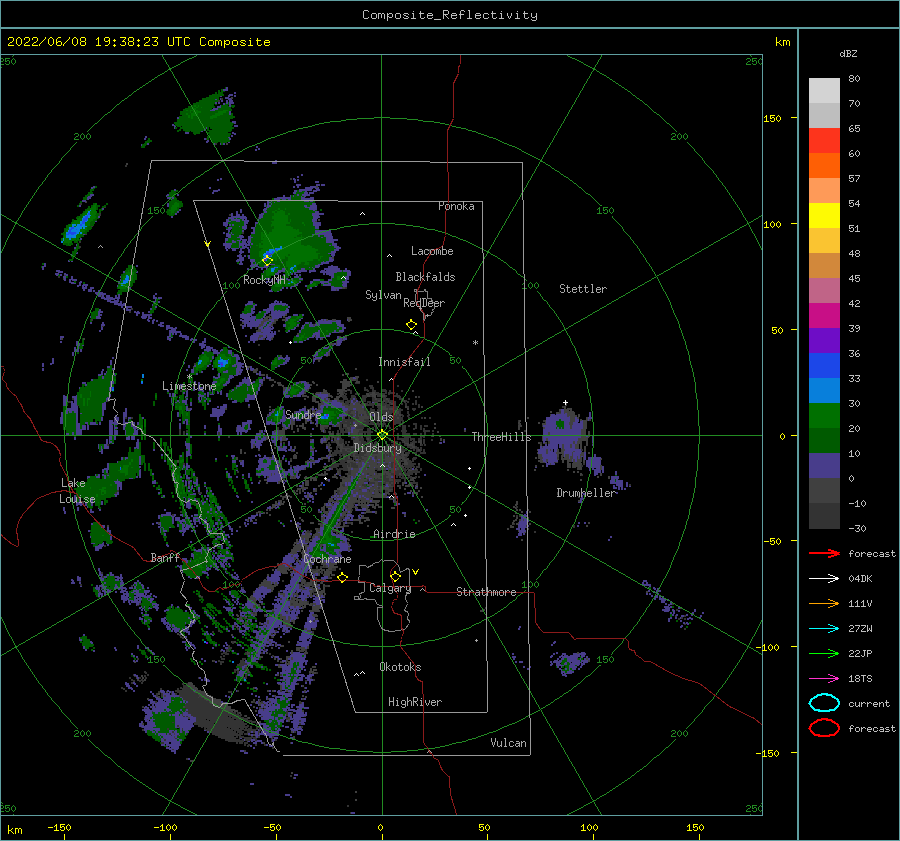Select the light gray 80 dBZ swatch
900x841 pixels.
point(824,91)
